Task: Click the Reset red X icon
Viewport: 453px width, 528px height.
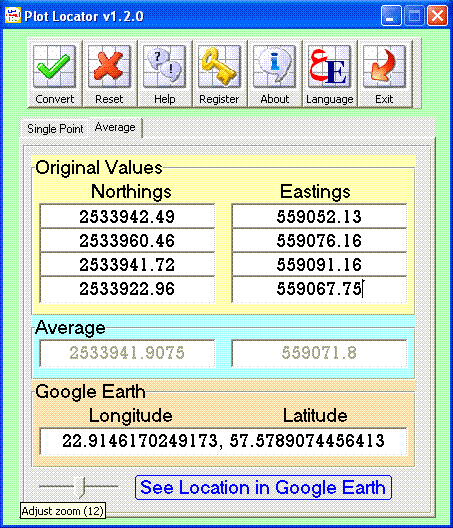Action: coord(109,67)
